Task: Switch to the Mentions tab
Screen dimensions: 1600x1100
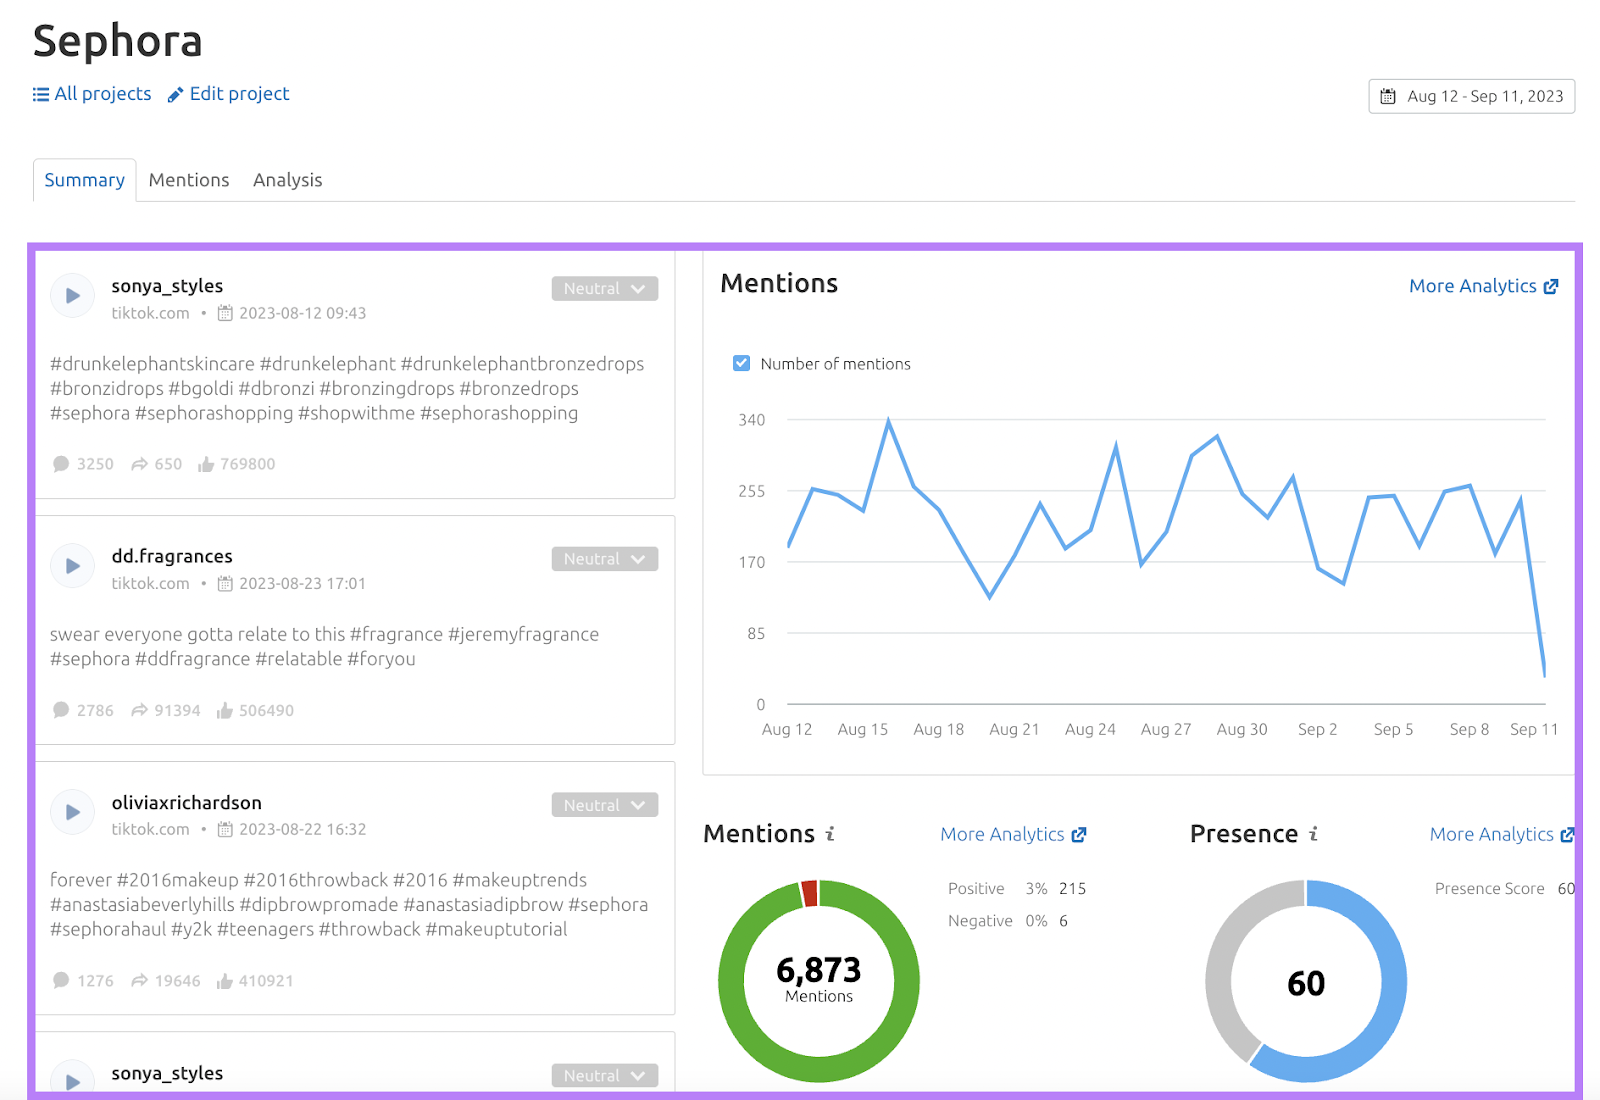Action: tap(188, 180)
